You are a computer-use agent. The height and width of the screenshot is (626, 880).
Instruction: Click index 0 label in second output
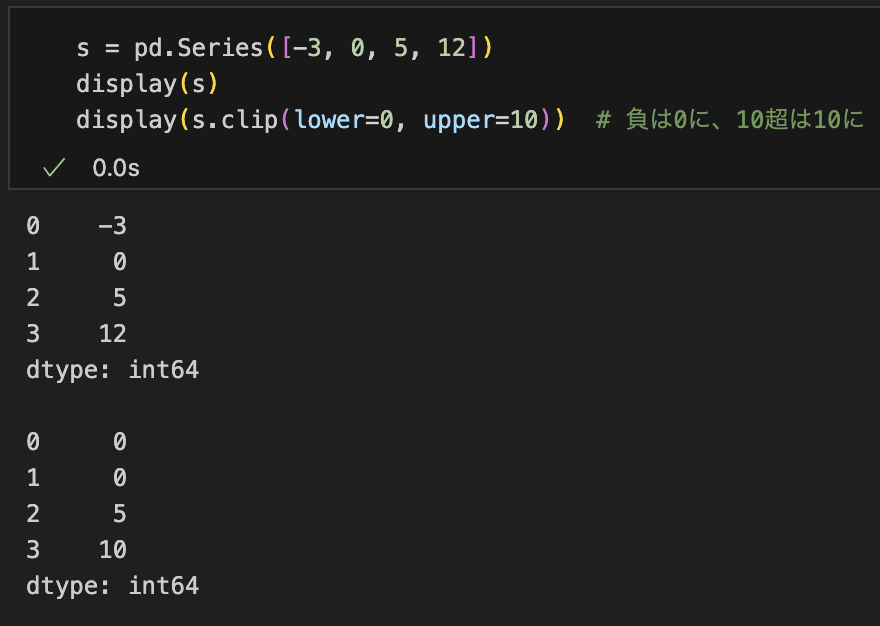point(33,441)
